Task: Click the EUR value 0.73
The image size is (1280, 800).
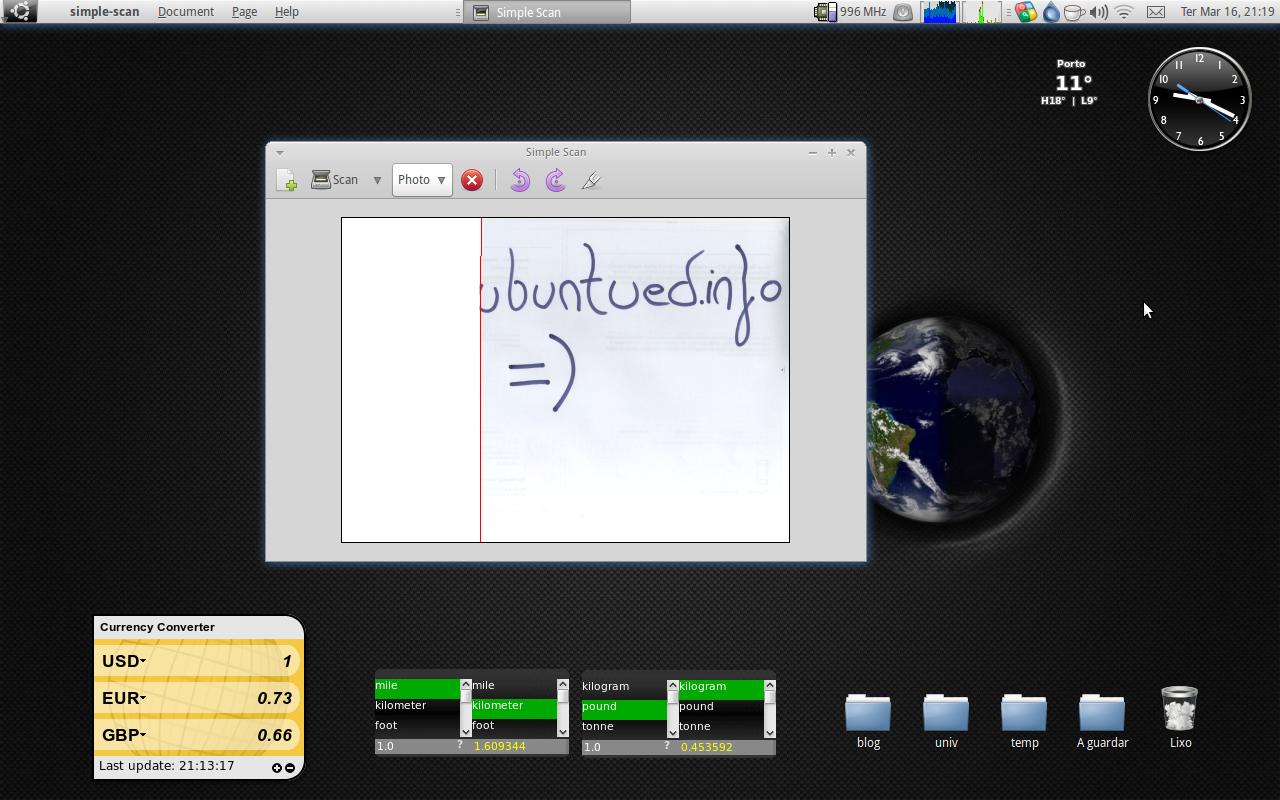Action: click(x=275, y=698)
